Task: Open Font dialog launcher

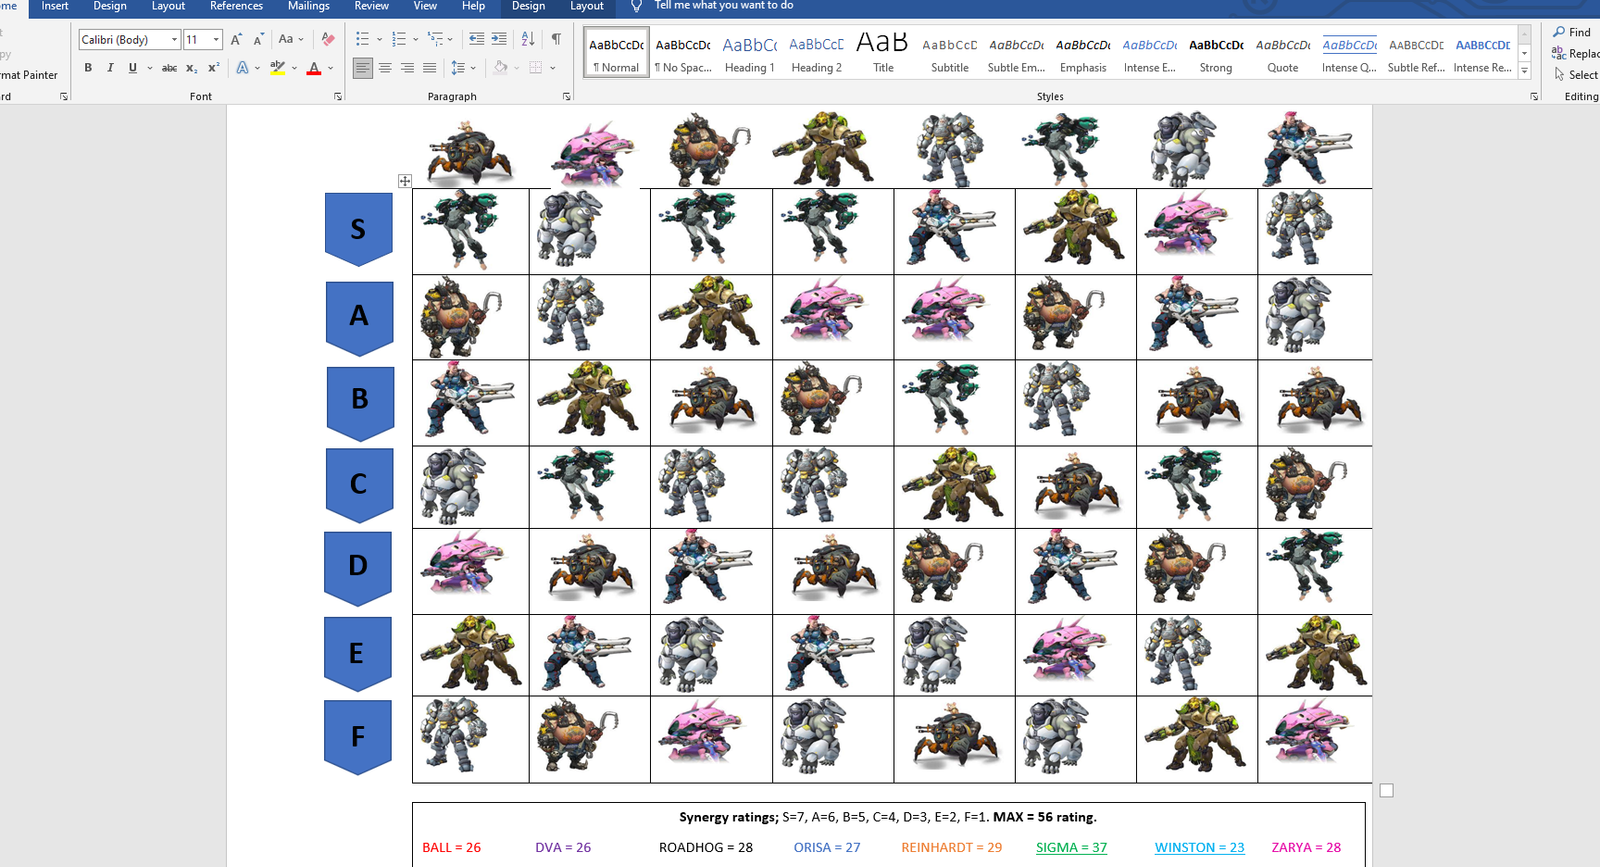Action: (x=338, y=97)
